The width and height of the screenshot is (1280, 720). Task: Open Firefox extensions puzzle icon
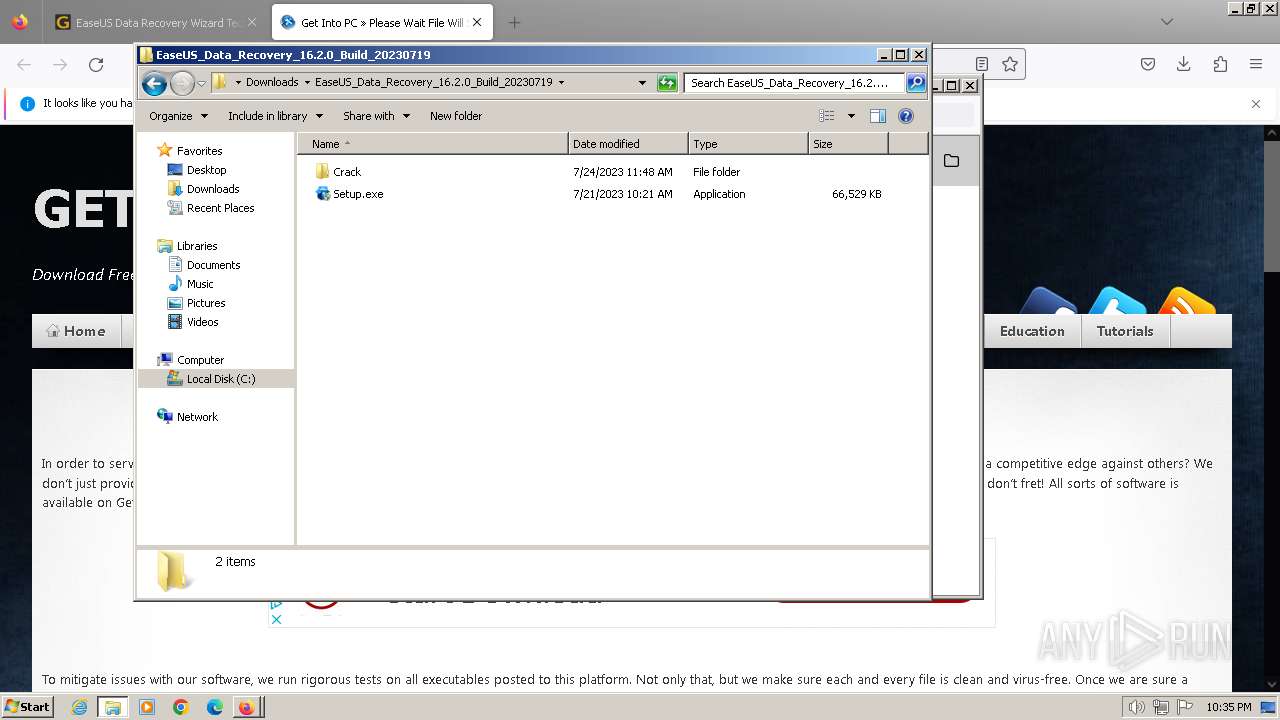(1220, 65)
